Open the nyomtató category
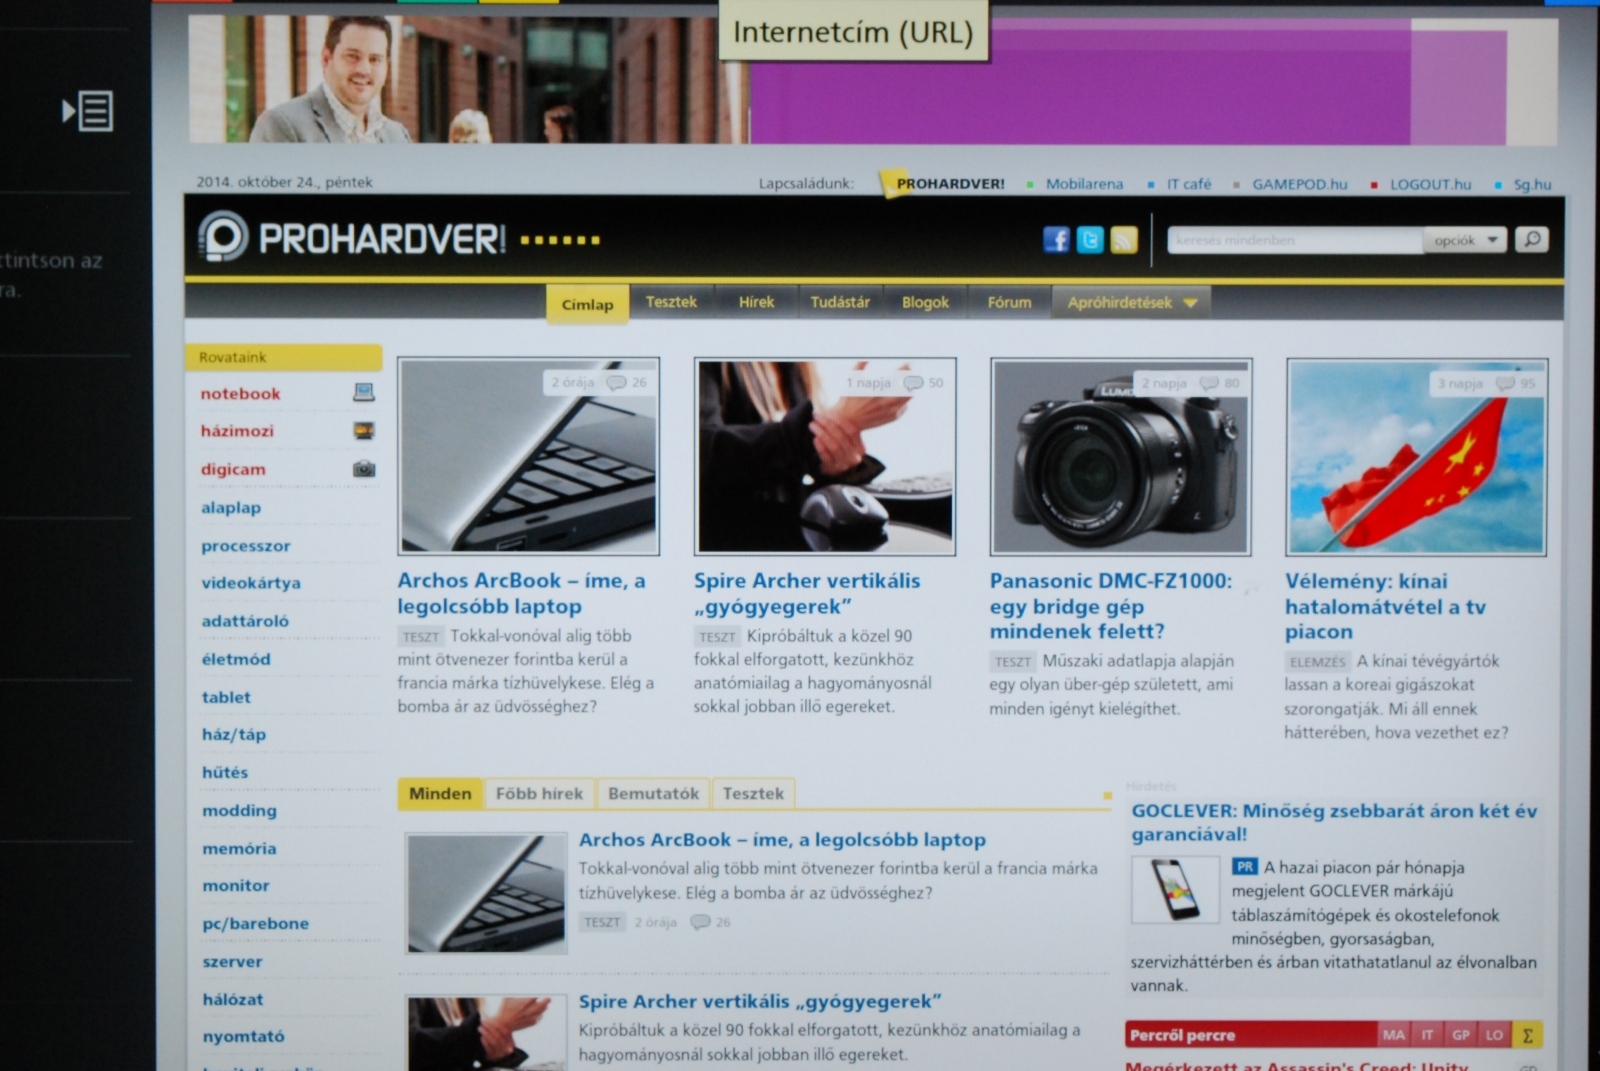 pos(244,1036)
